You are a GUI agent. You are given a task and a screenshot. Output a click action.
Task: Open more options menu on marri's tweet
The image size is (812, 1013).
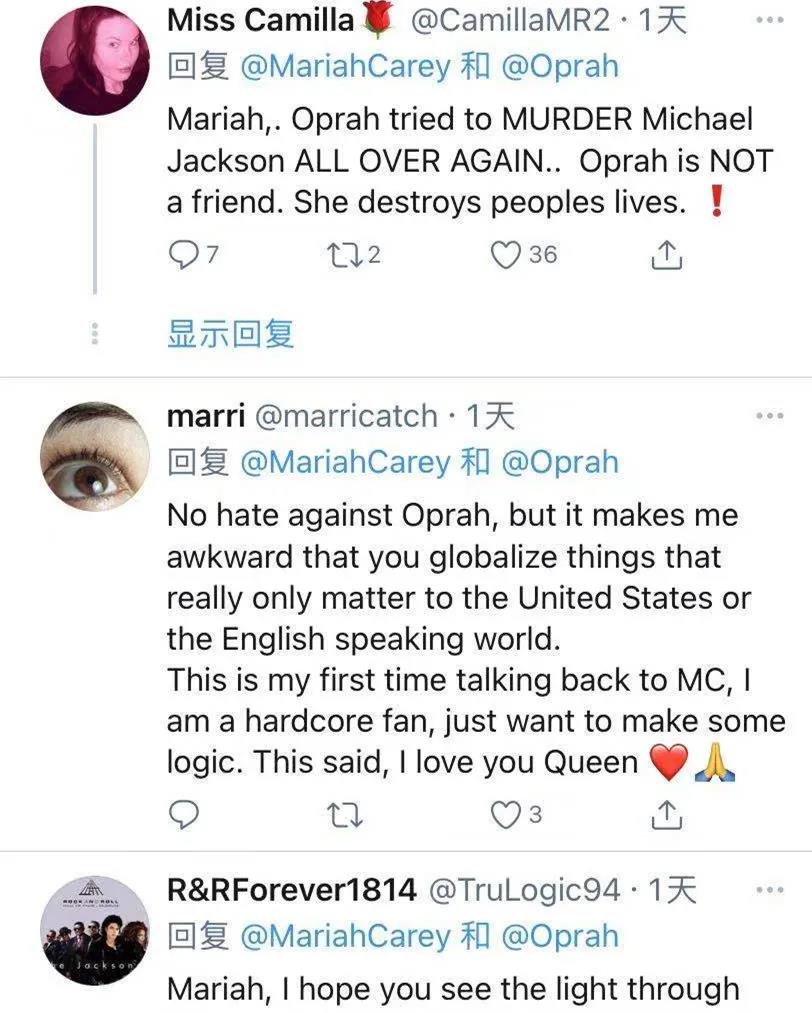(x=770, y=416)
